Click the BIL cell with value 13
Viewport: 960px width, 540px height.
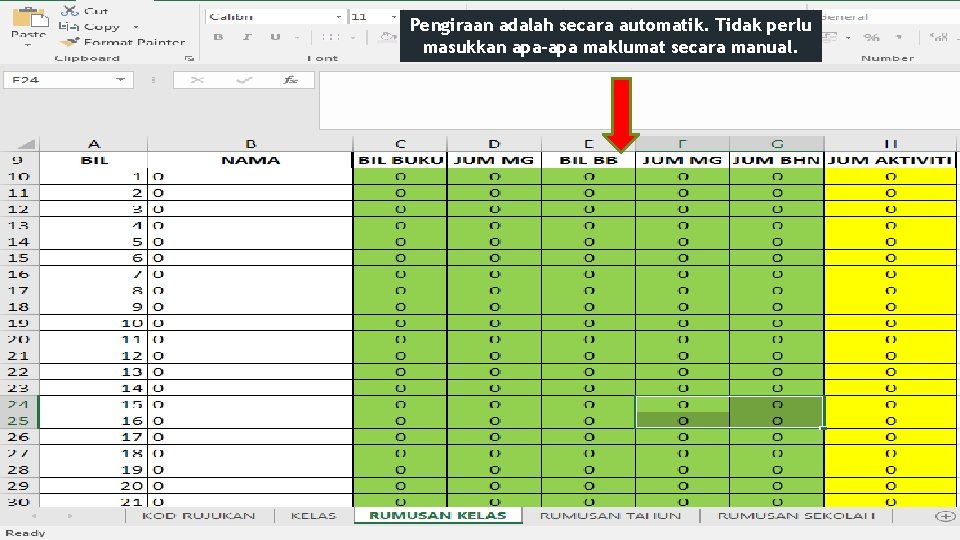coord(94,372)
